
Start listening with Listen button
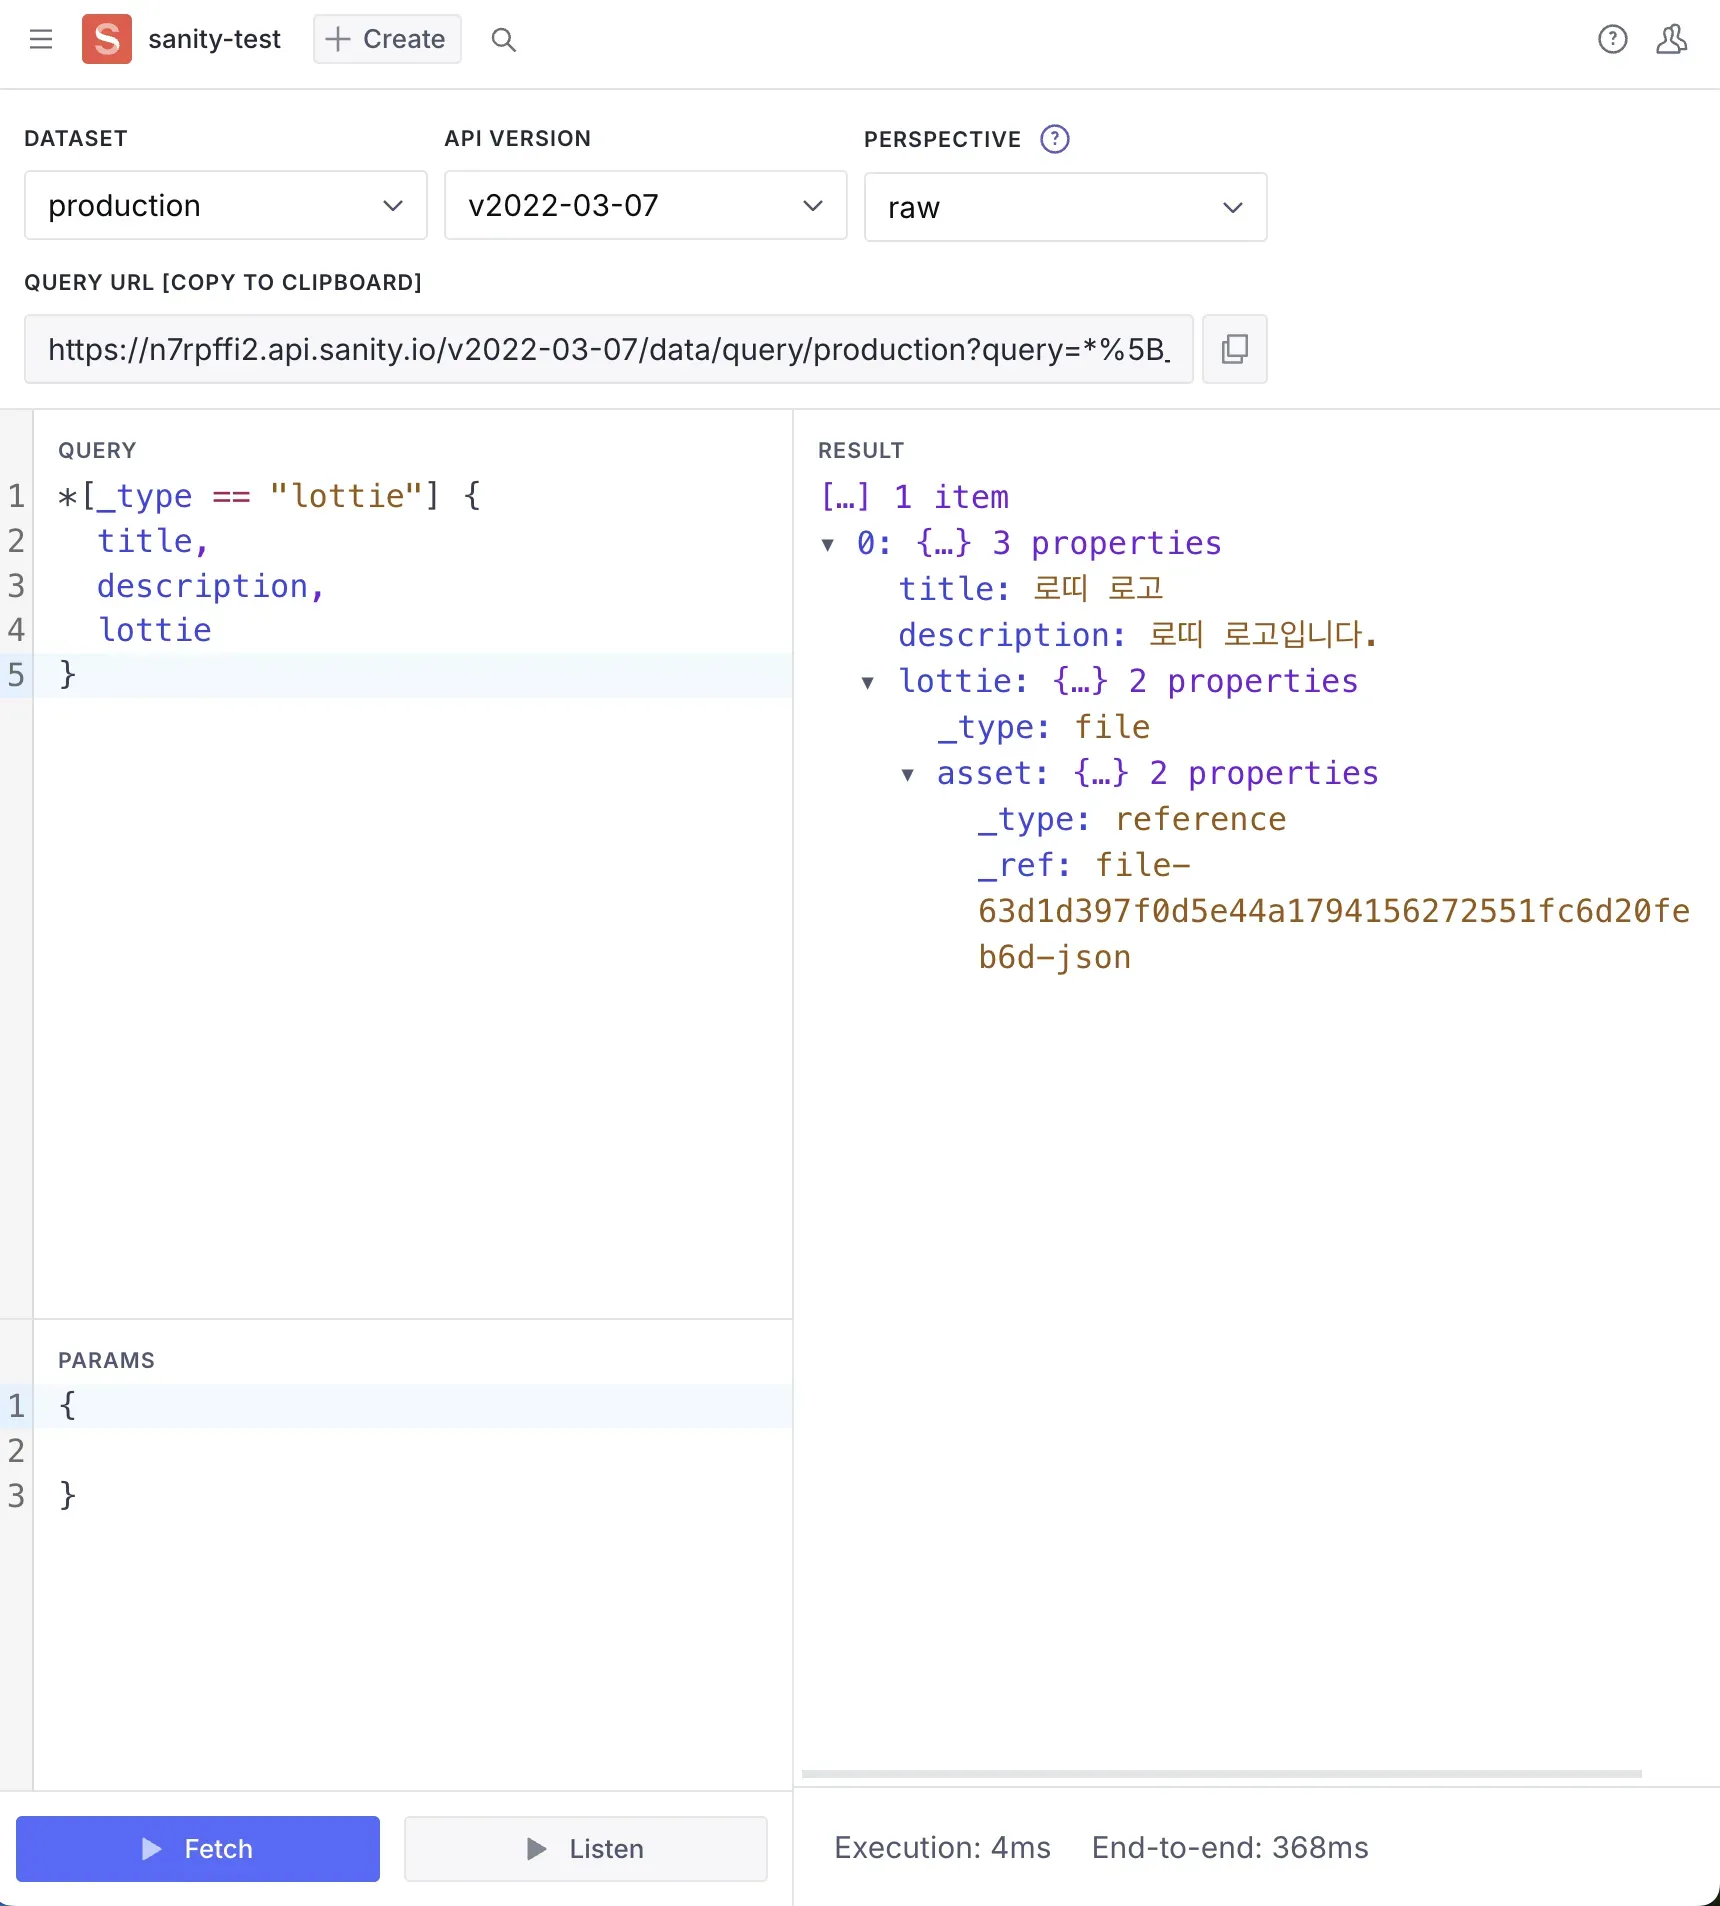[x=586, y=1848]
